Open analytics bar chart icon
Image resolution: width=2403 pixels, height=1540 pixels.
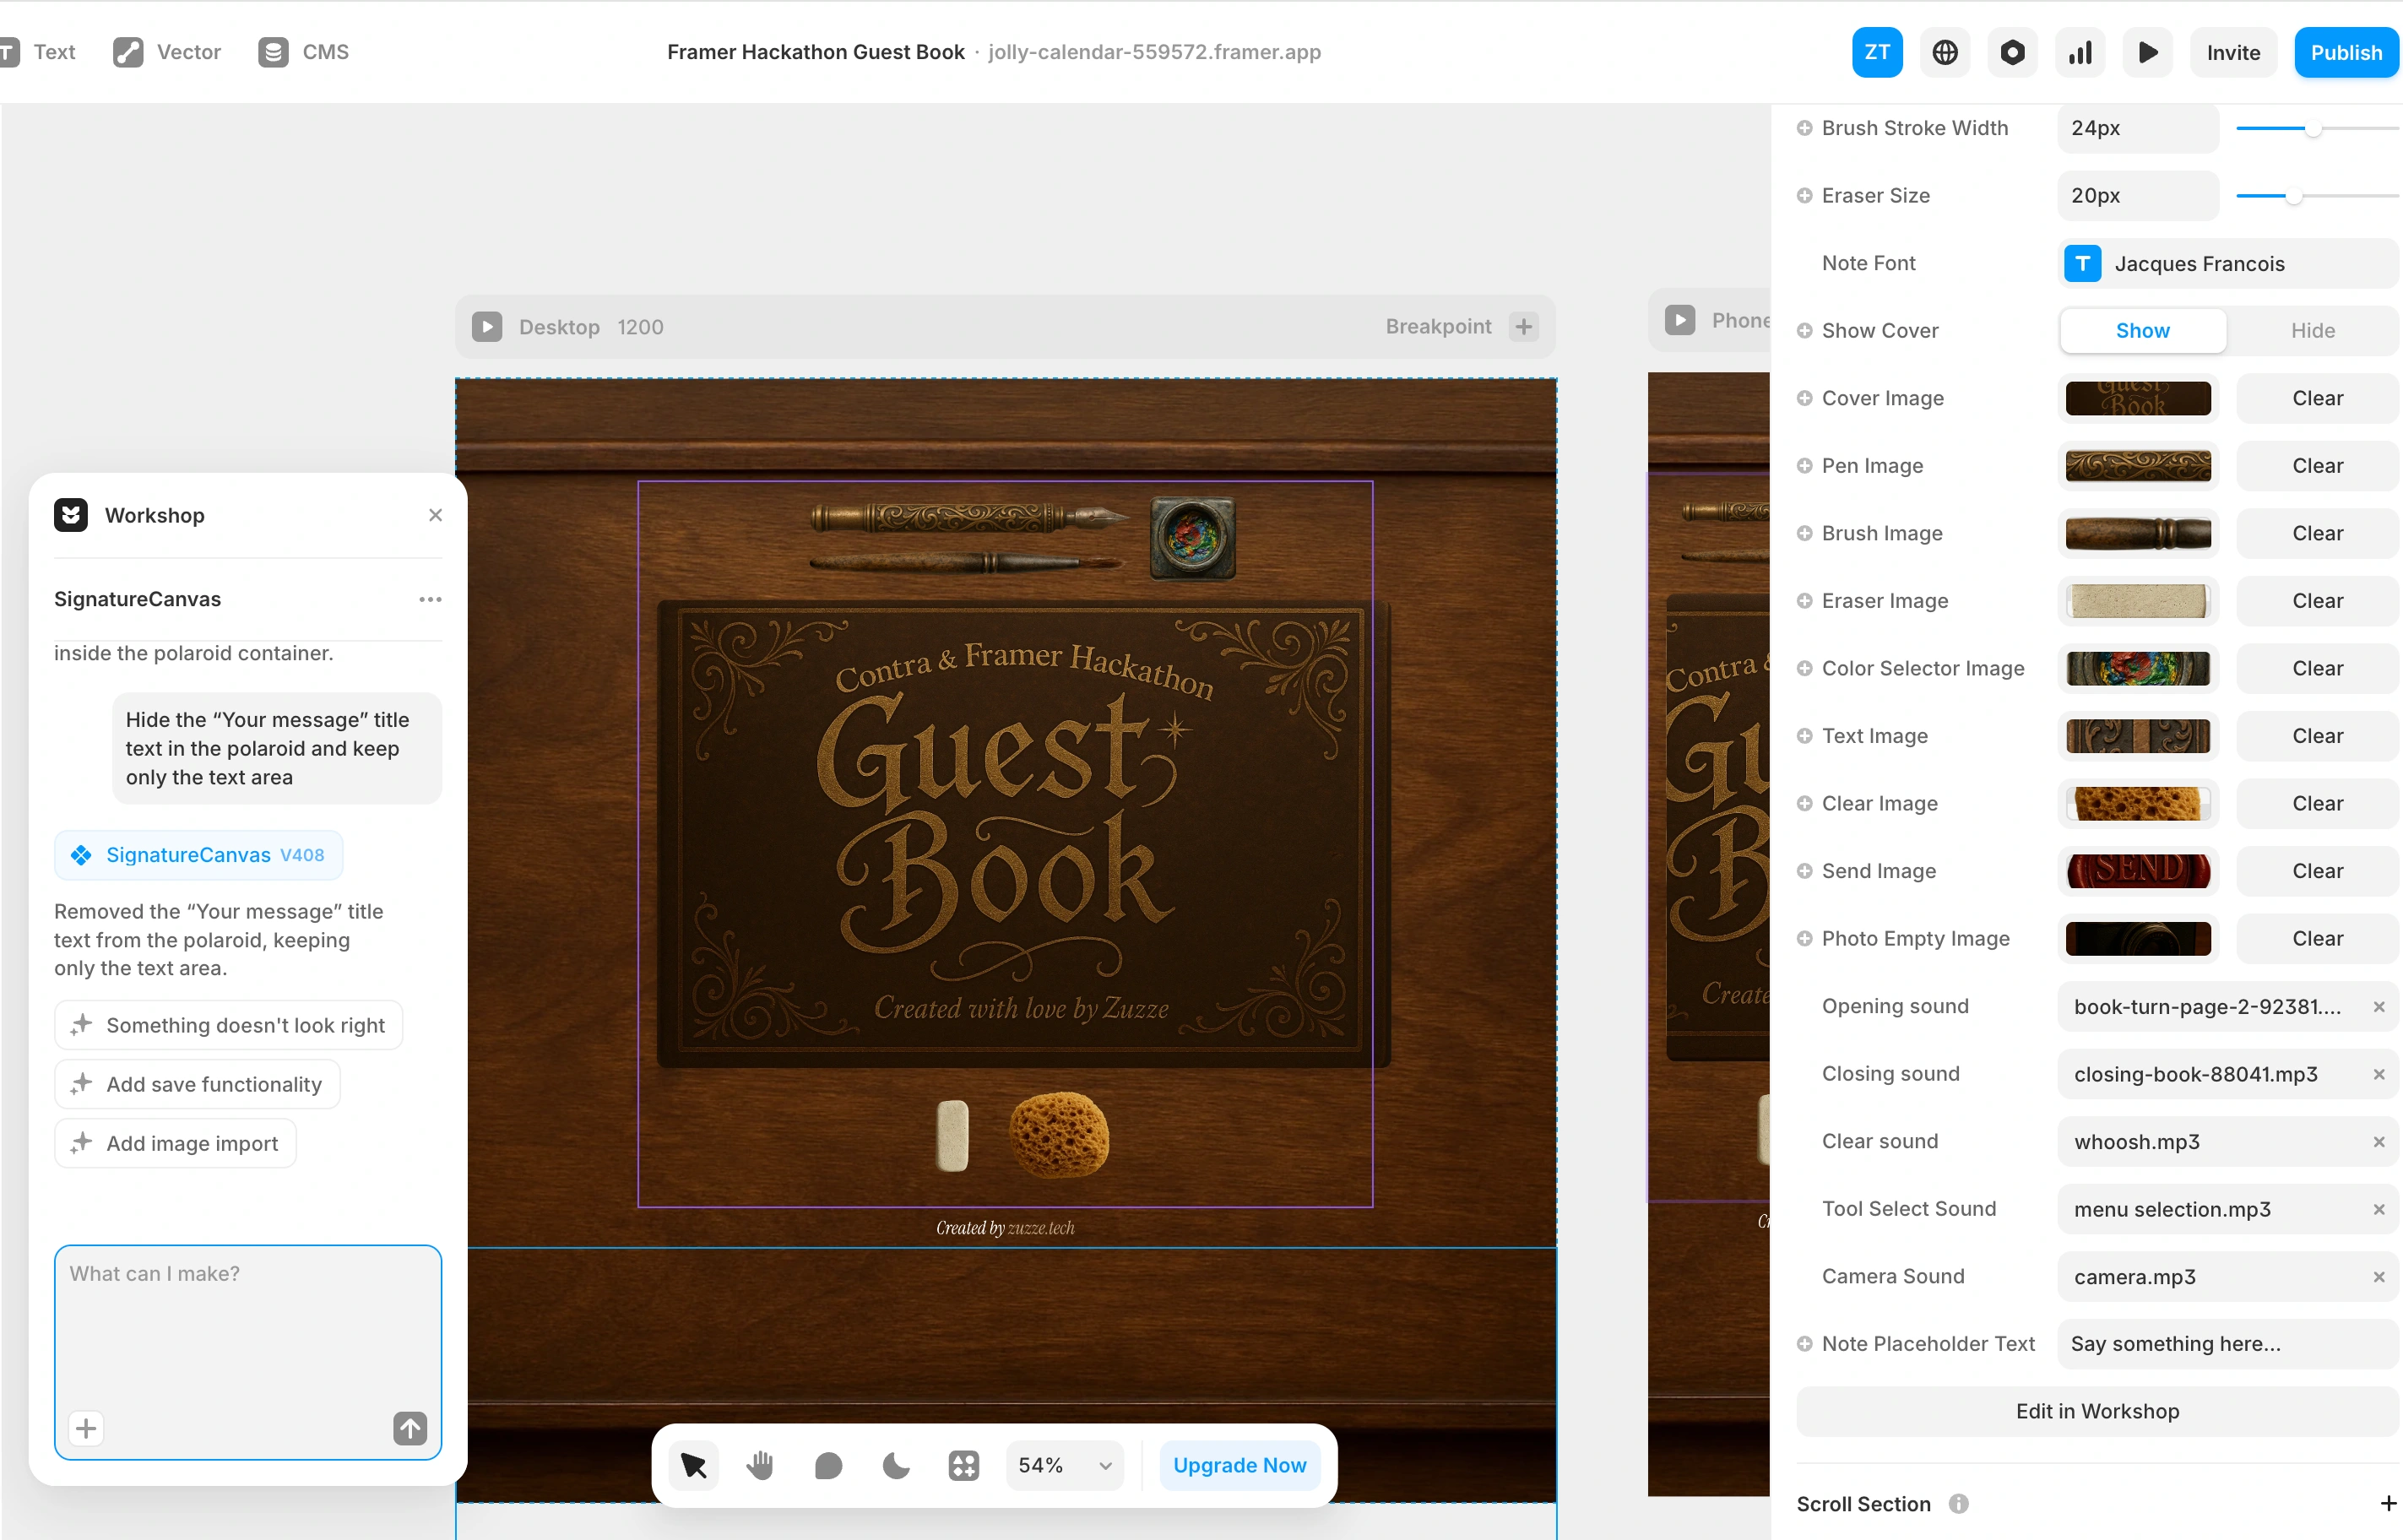click(2081, 52)
